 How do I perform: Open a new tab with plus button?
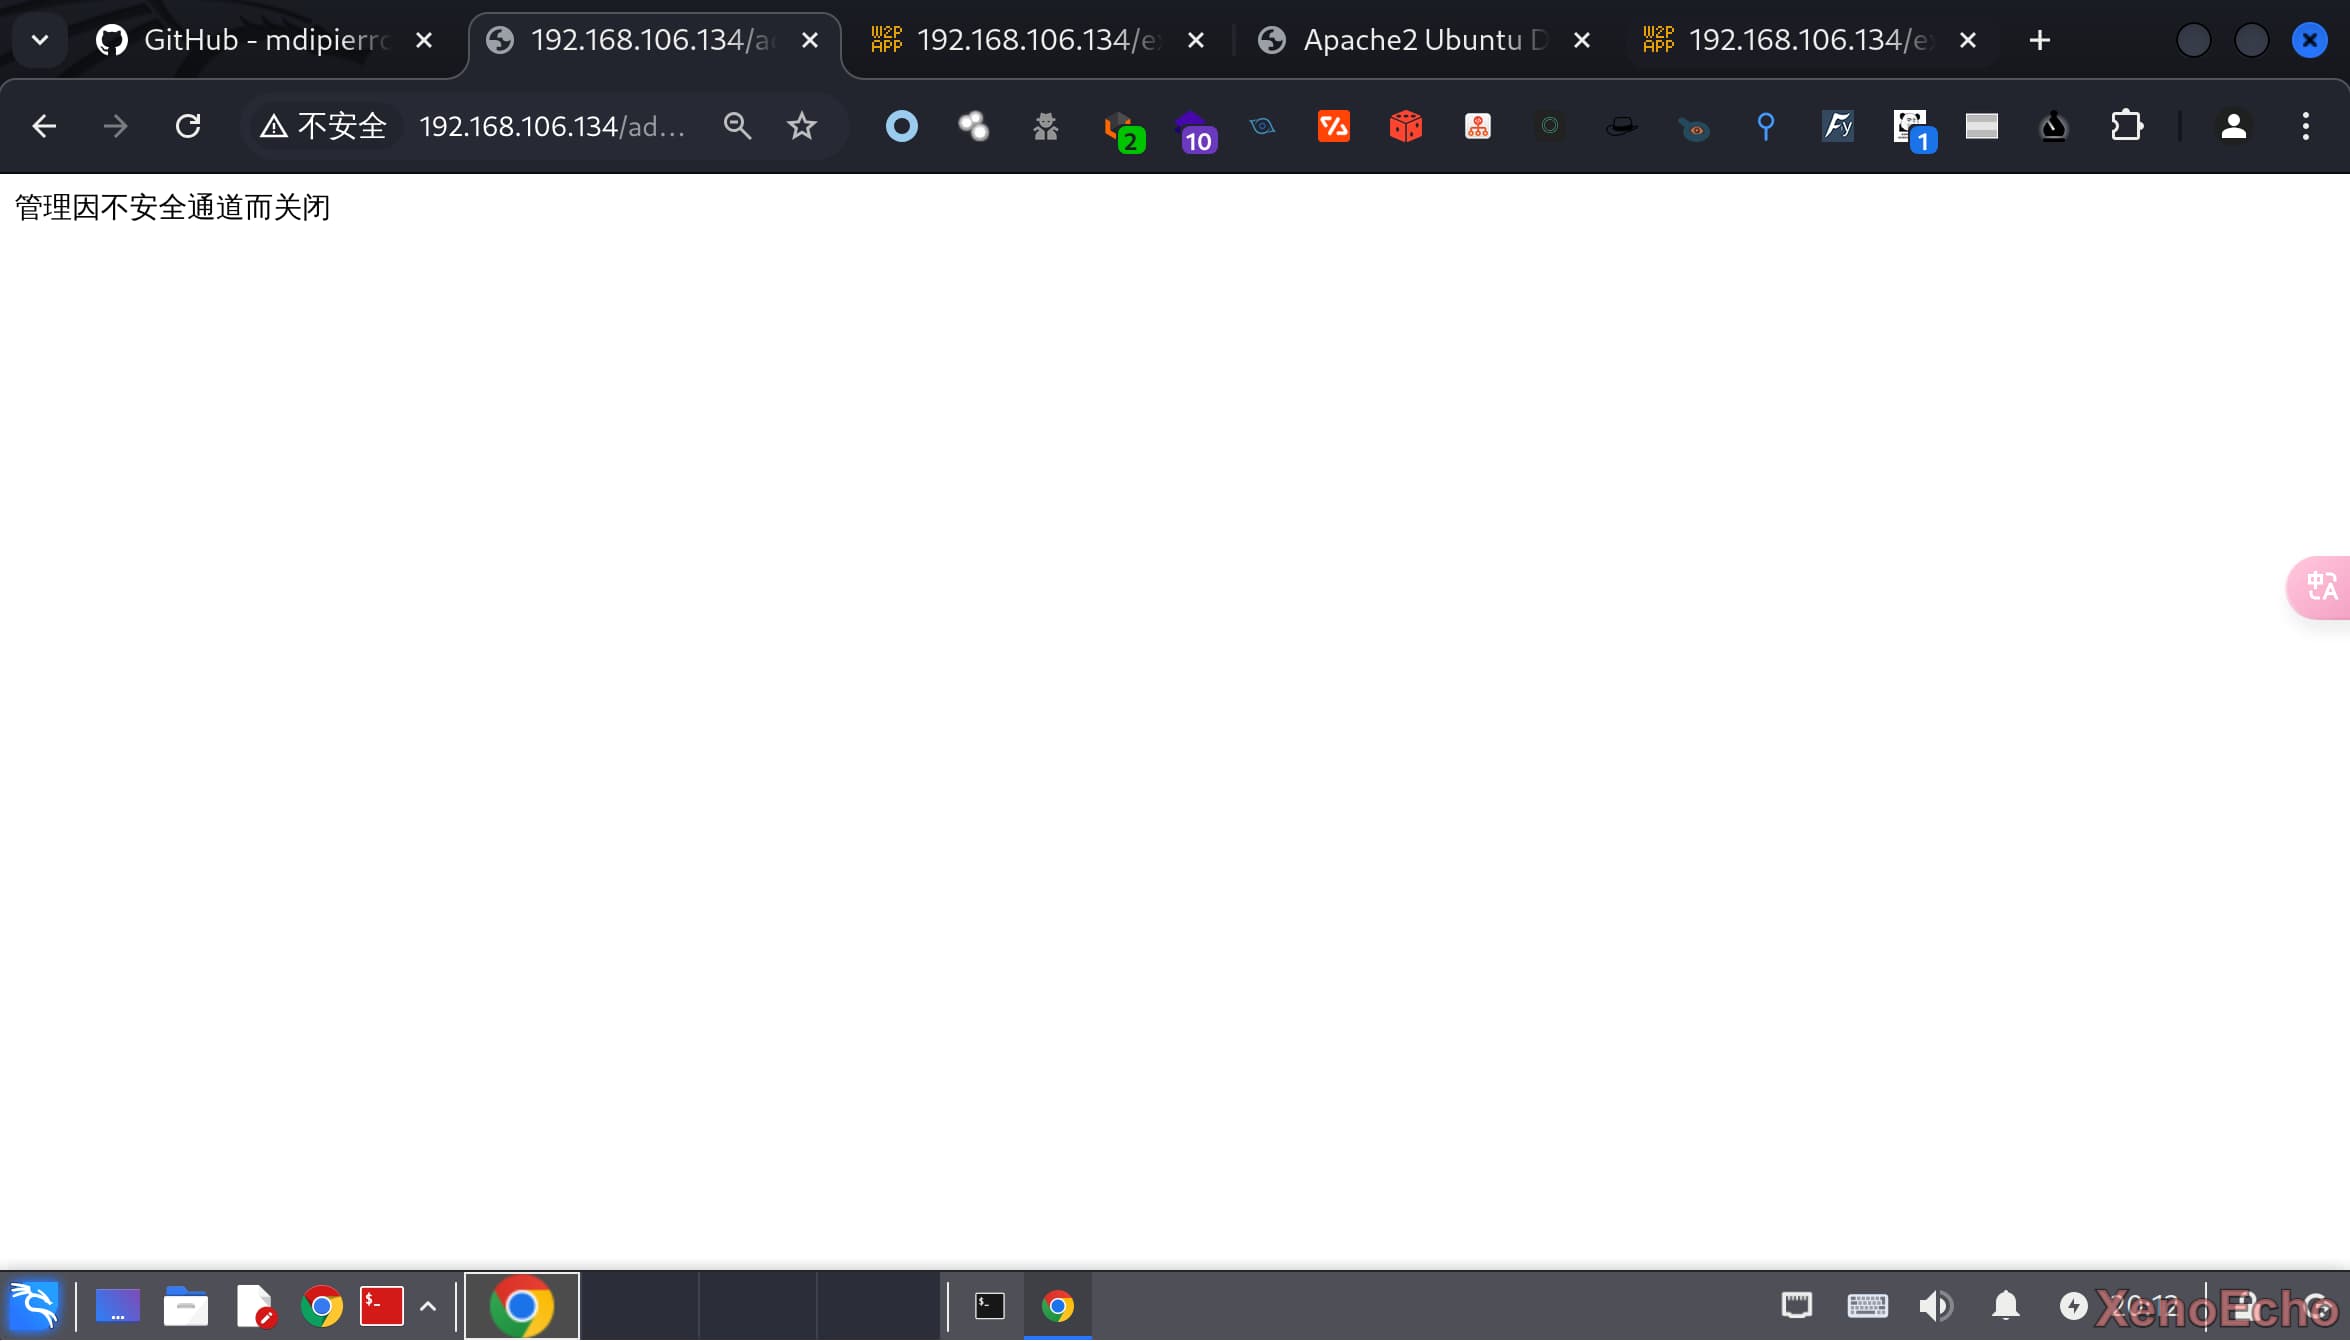pyautogui.click(x=2039, y=40)
